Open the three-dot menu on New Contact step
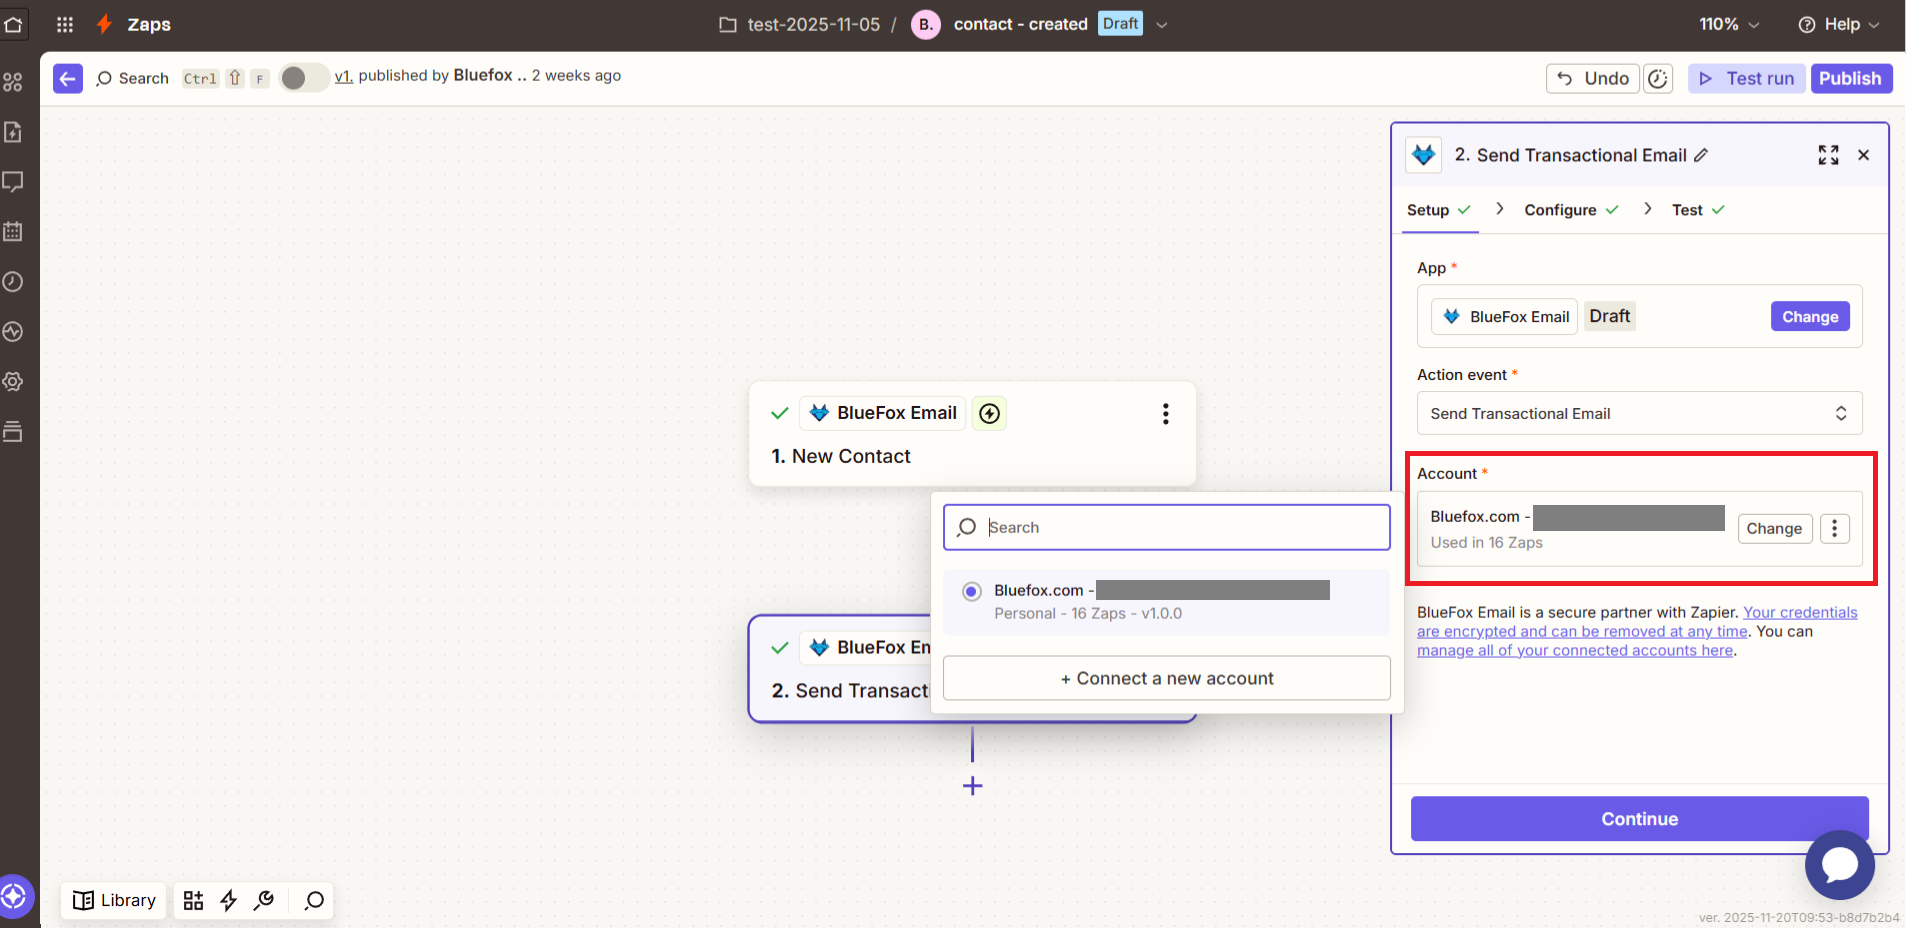 click(x=1164, y=413)
